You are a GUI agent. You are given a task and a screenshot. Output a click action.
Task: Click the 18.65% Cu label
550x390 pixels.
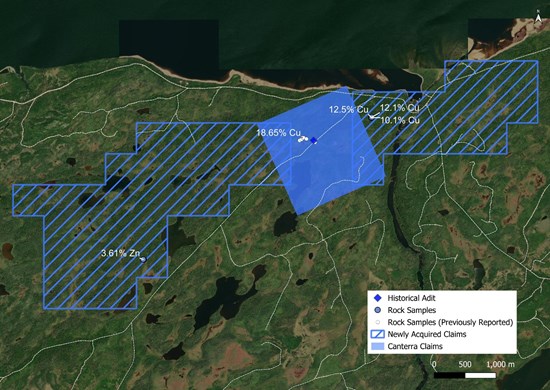coord(279,133)
